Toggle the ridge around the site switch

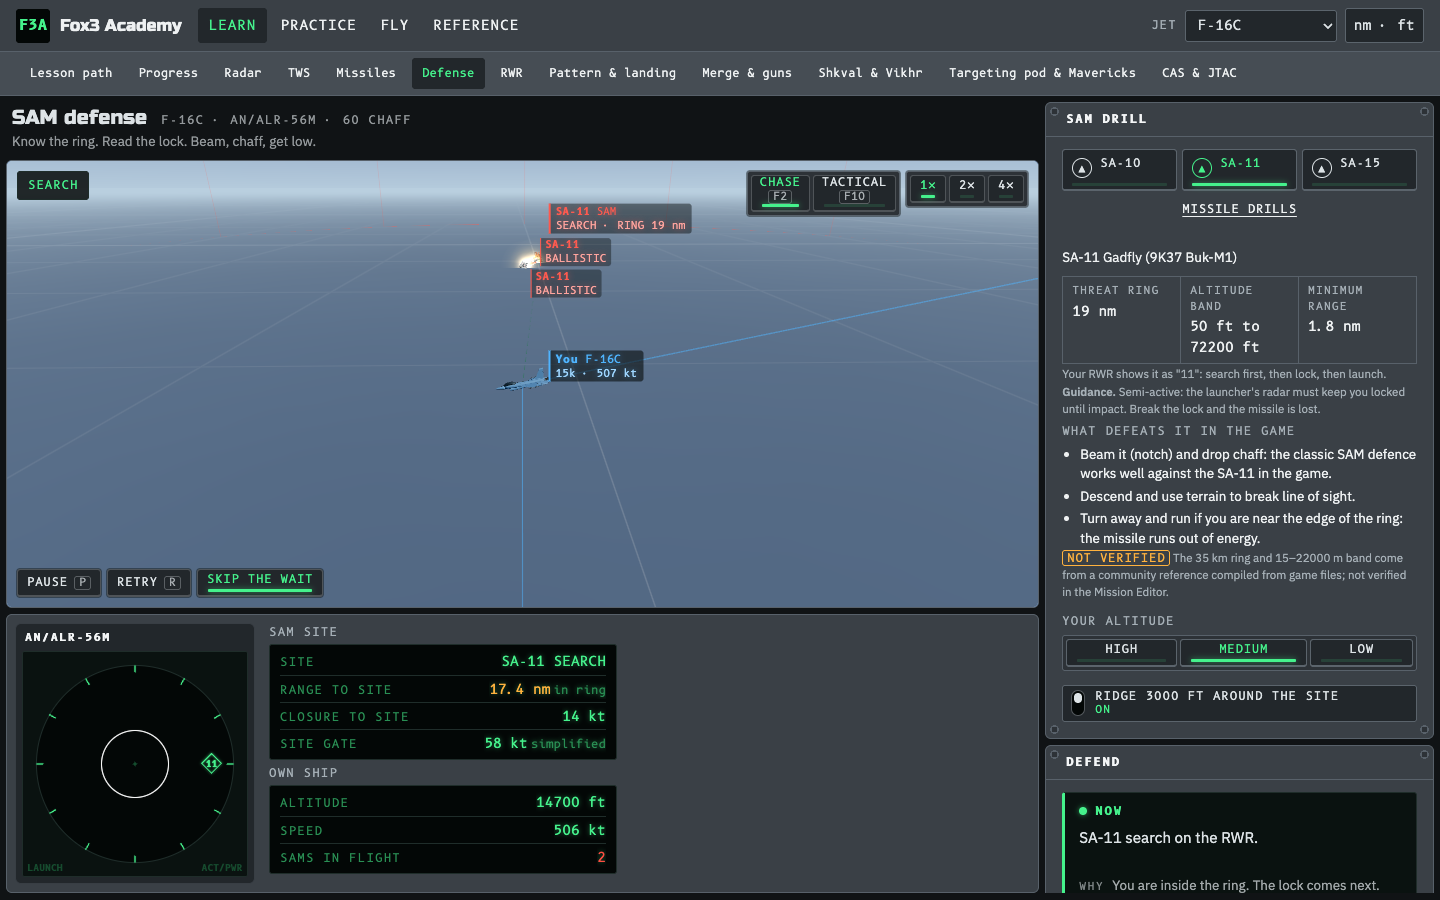[1078, 702]
